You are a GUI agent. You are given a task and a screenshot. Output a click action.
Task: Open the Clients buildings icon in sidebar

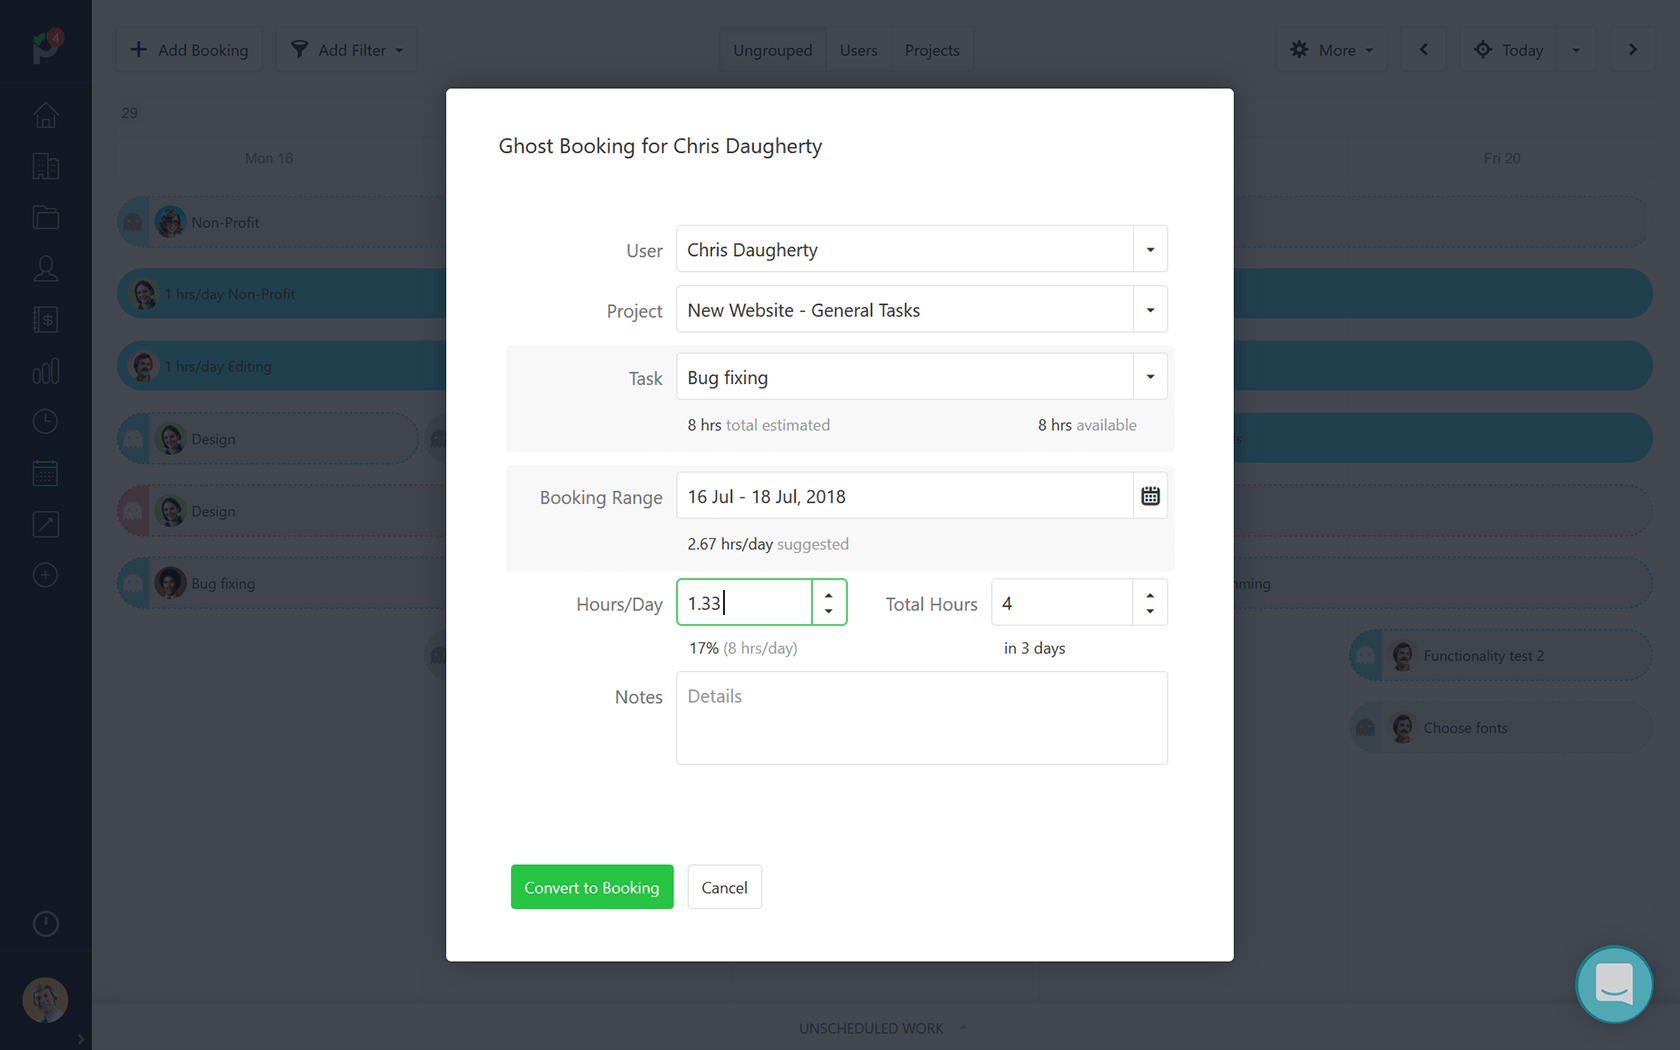tap(45, 166)
